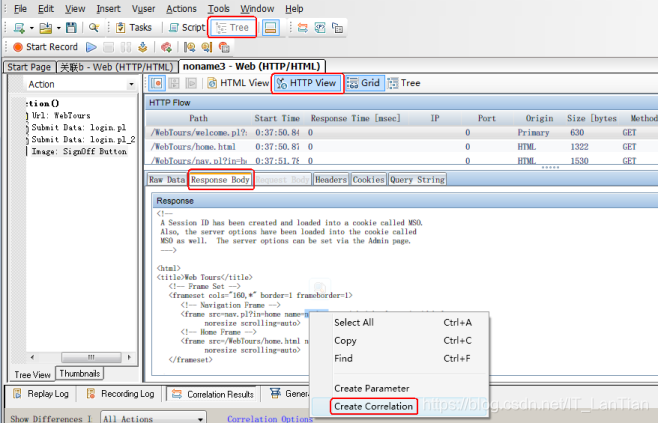Click the second clock icon in the record toolbar
The width and height of the screenshot is (658, 423).
[207, 47]
